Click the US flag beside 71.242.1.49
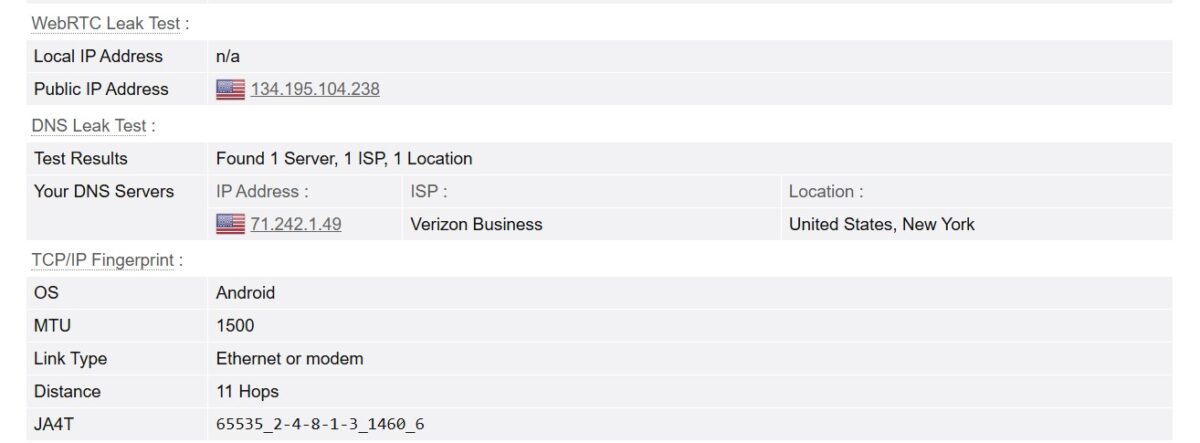 click(230, 224)
